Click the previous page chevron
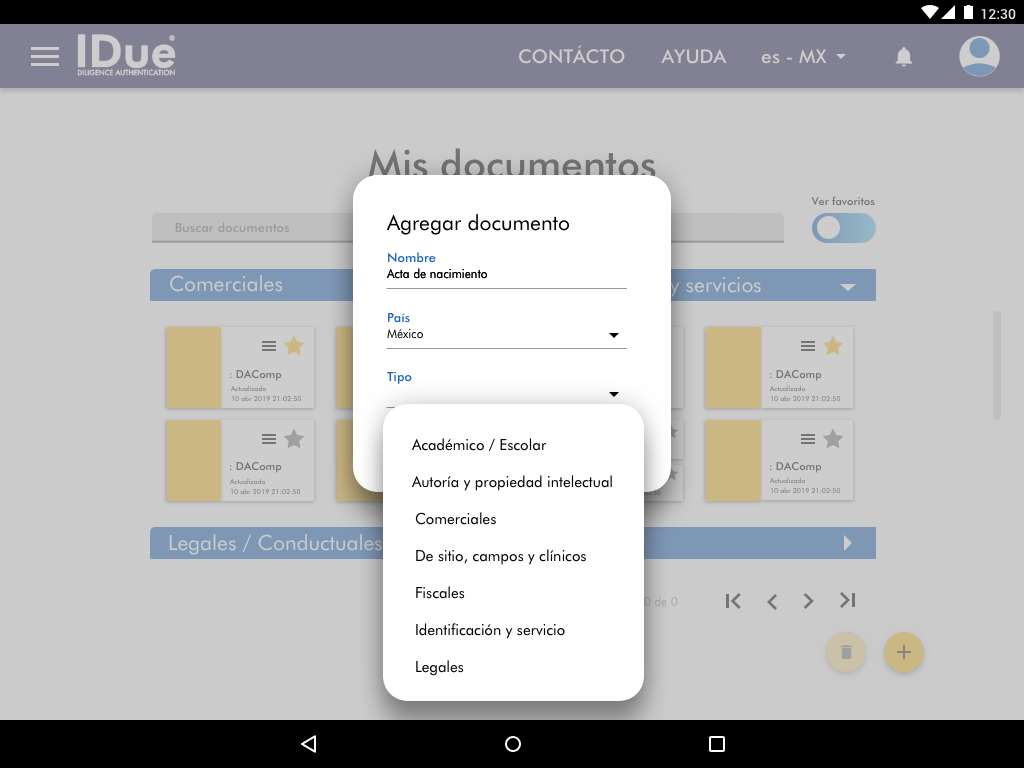Image resolution: width=1024 pixels, height=768 pixels. pos(771,600)
